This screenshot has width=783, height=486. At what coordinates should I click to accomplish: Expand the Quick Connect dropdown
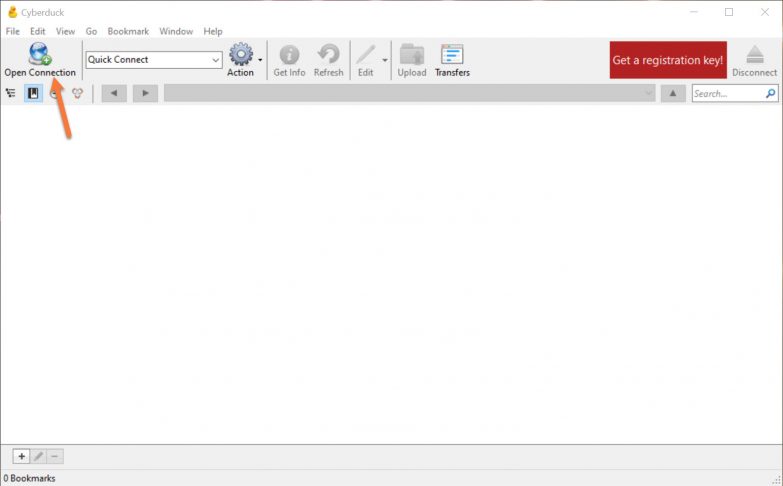click(x=216, y=60)
